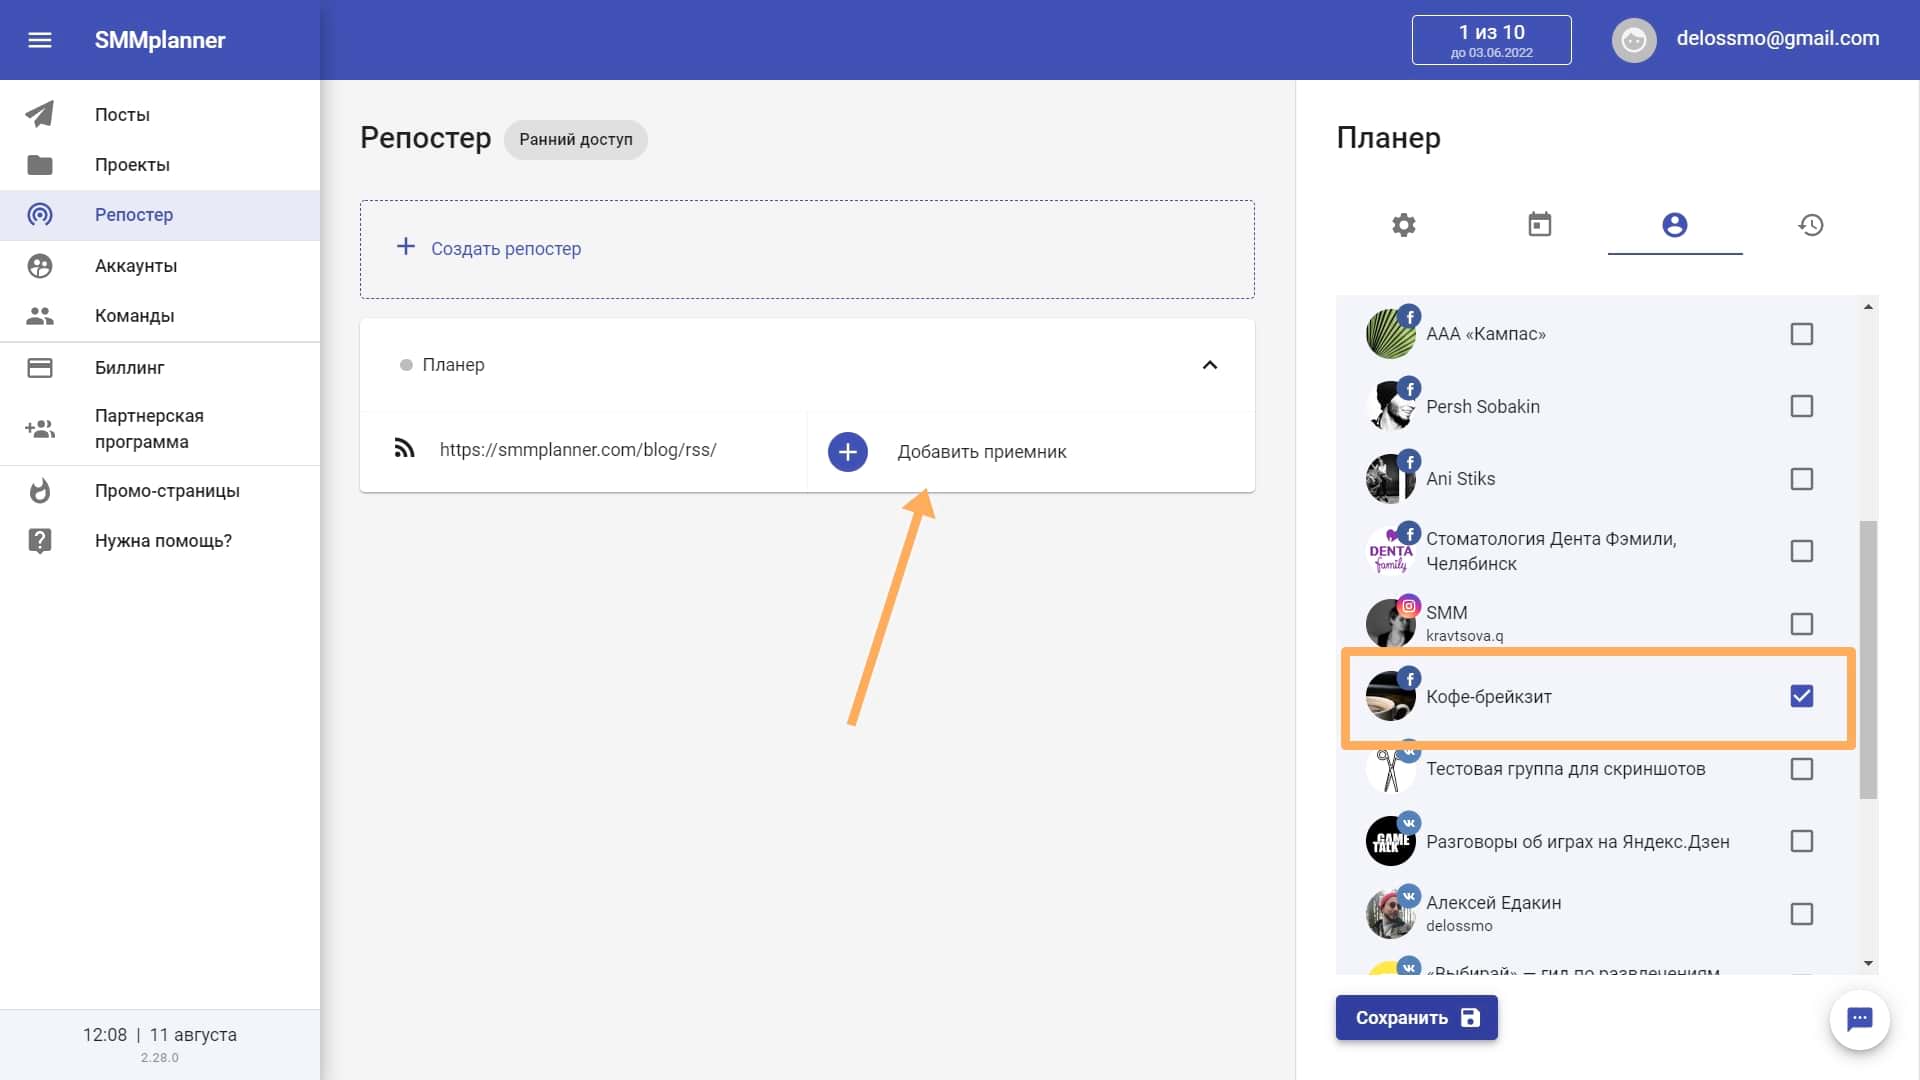
Task: Check Разговоры об играх на Яндекс.Дзен checkbox
Action: [1802, 841]
